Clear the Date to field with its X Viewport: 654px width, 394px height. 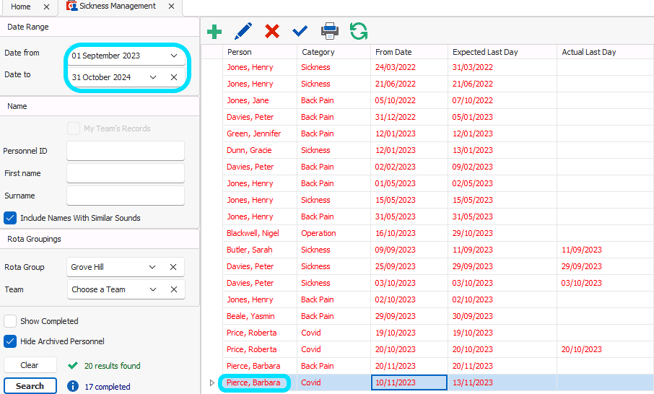174,77
